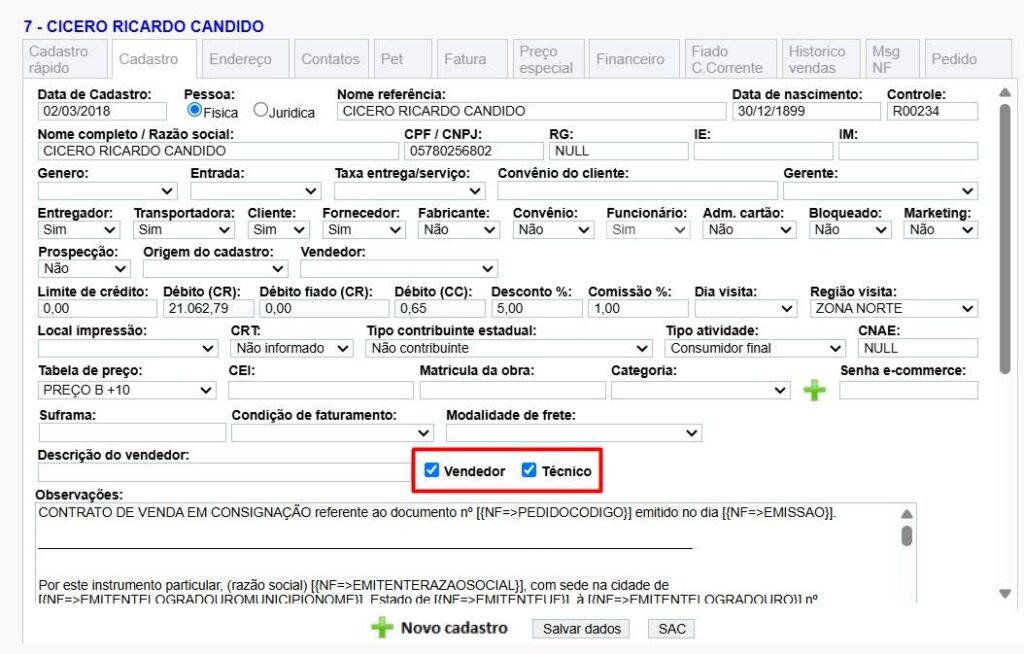Open the Transportadora dropdown

[x=184, y=230]
